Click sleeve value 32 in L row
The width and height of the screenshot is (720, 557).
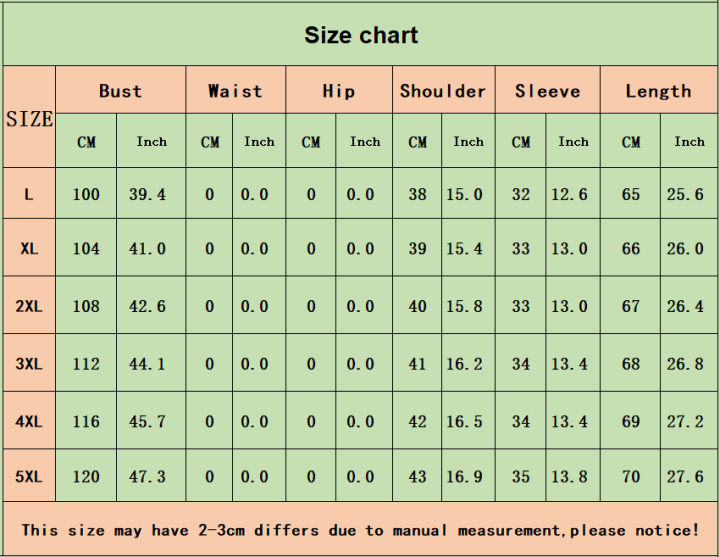click(x=521, y=194)
